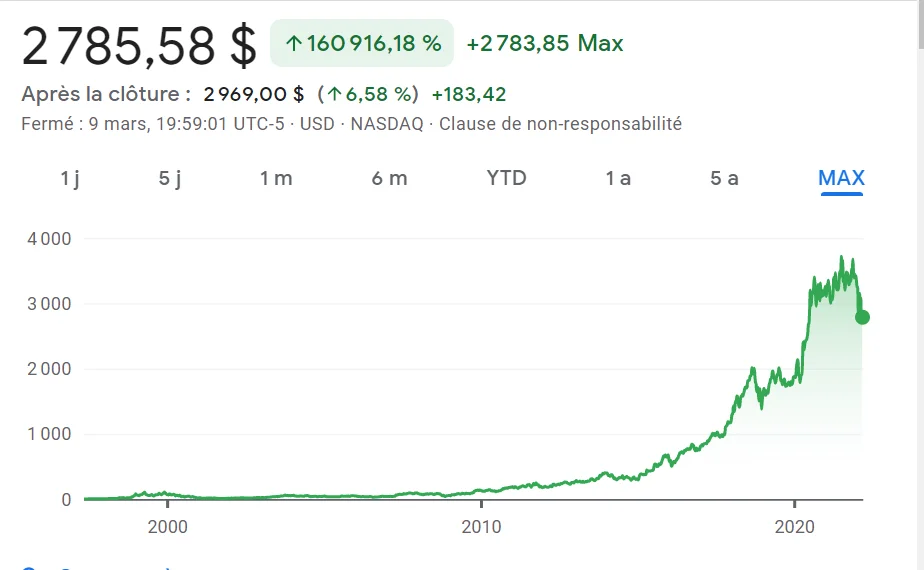Click the MAX range tab
Viewport: 924px width, 570px height.
click(x=841, y=178)
